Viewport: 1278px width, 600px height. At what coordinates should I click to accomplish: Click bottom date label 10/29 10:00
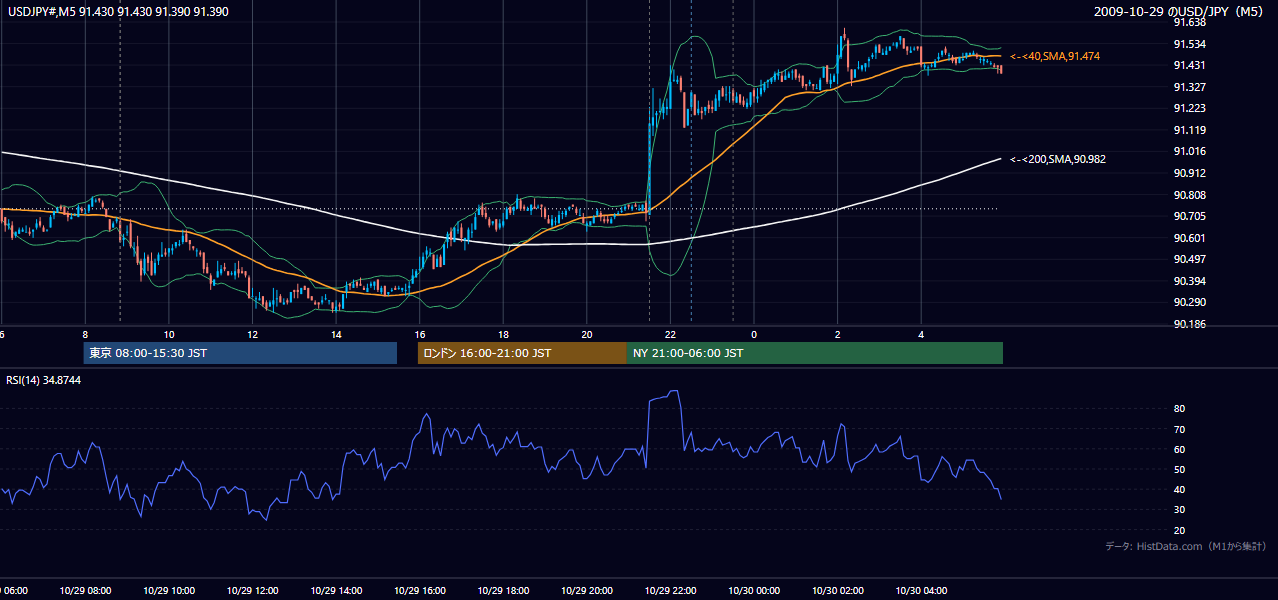pos(169,591)
